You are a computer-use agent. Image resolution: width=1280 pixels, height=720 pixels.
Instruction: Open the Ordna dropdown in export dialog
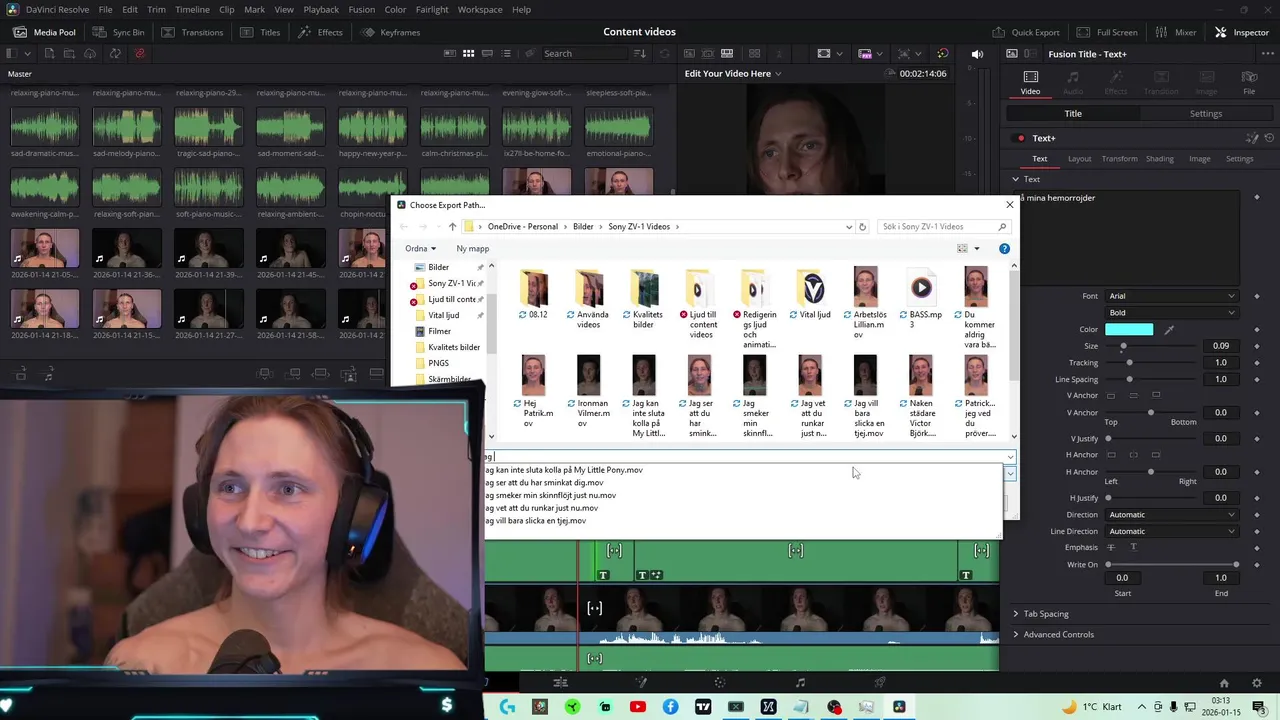[x=420, y=249]
